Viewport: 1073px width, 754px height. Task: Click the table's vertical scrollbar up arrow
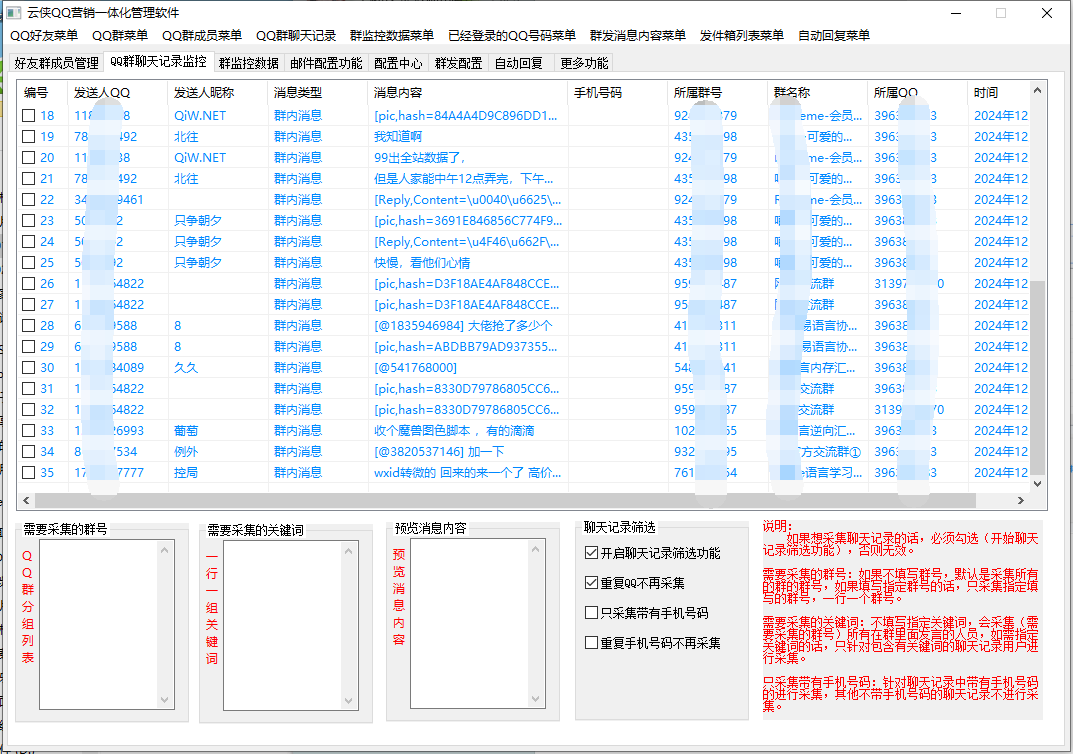(x=1037, y=90)
